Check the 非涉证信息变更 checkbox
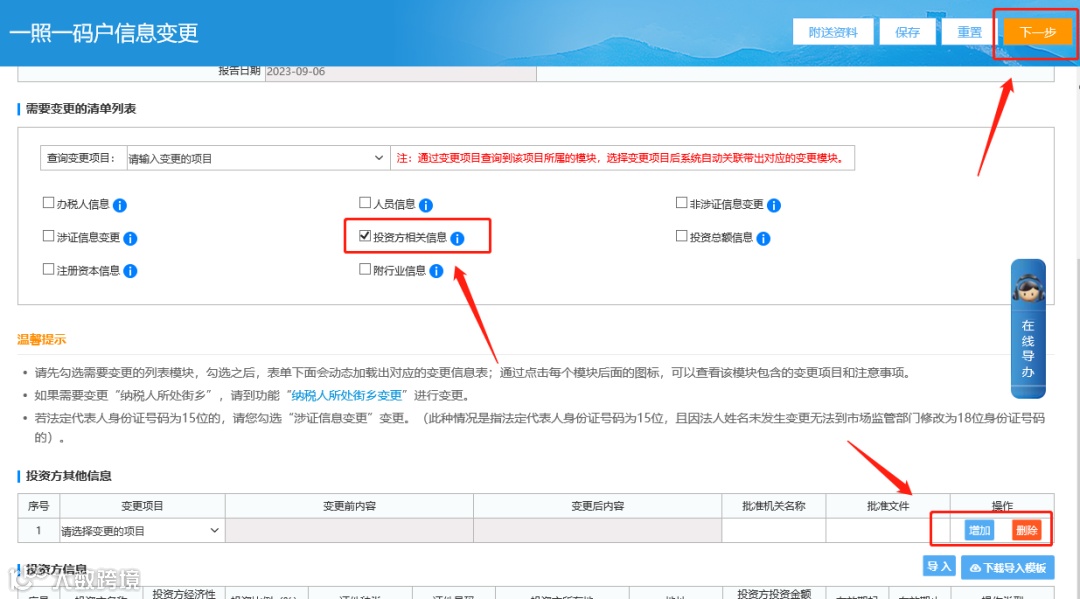 pos(681,202)
